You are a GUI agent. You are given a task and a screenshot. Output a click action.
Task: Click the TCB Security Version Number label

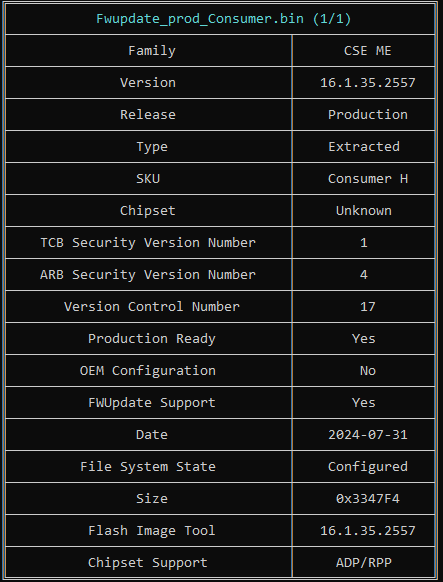(x=148, y=242)
